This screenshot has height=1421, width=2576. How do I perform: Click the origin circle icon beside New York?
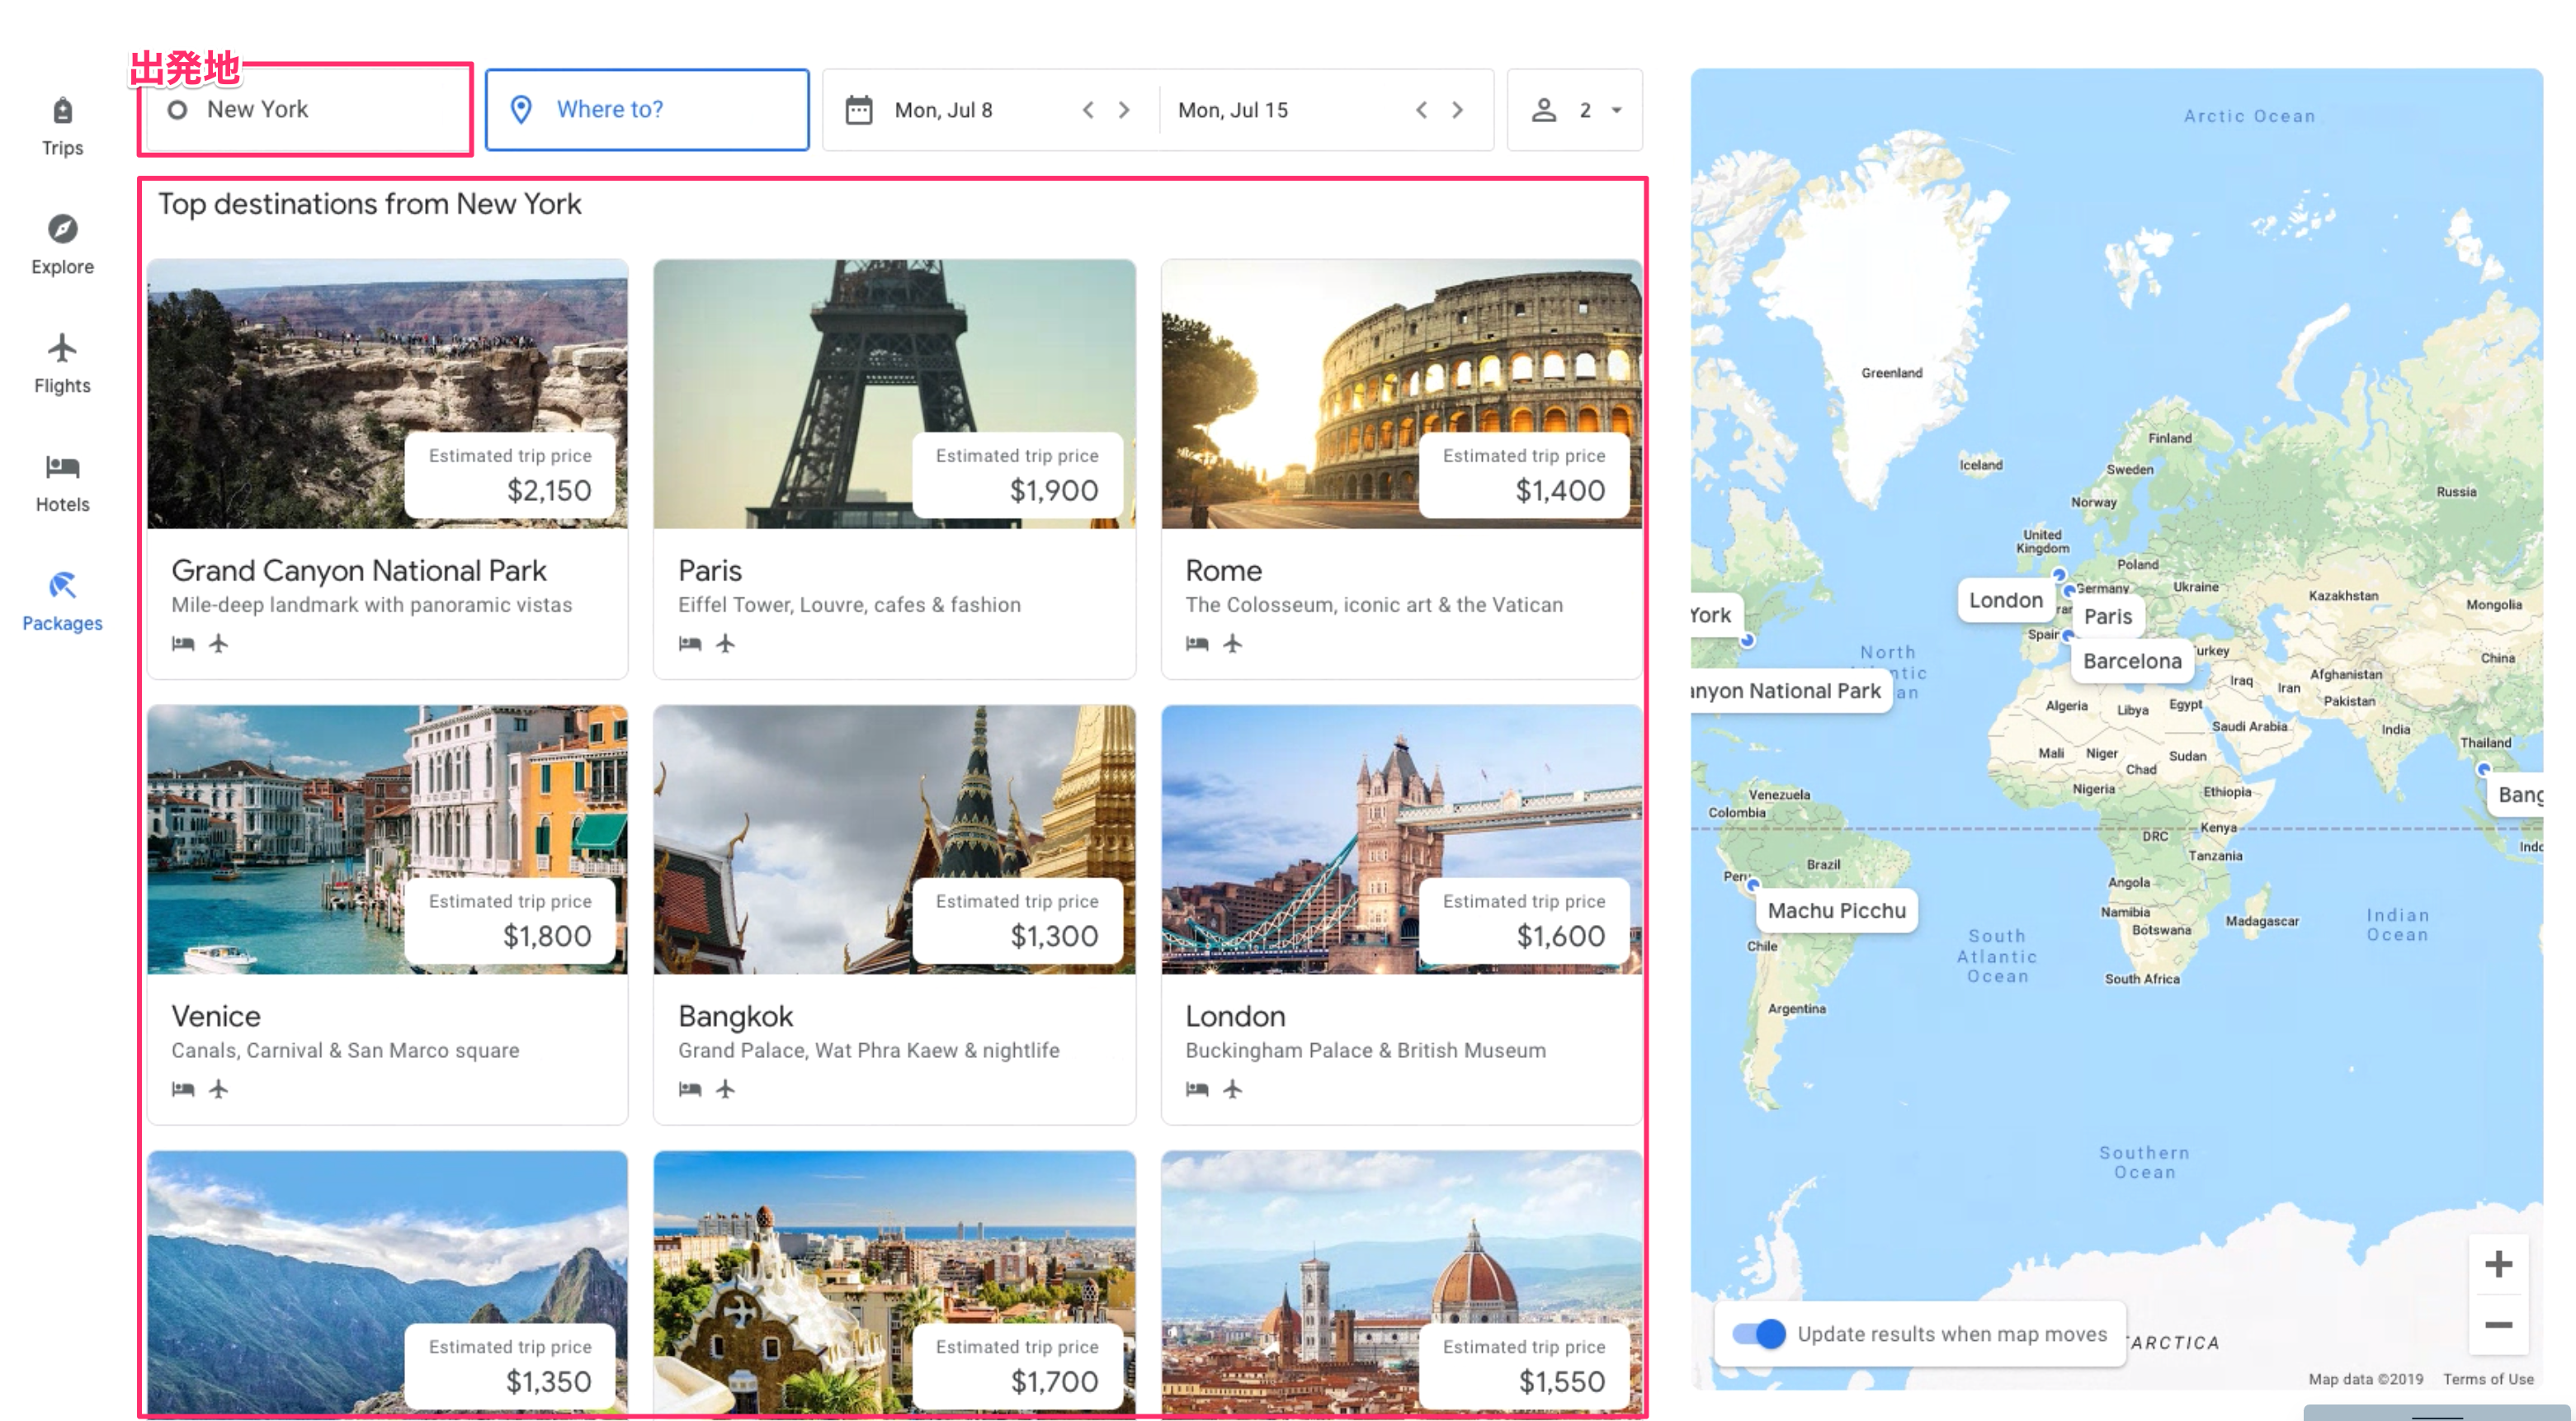[177, 110]
